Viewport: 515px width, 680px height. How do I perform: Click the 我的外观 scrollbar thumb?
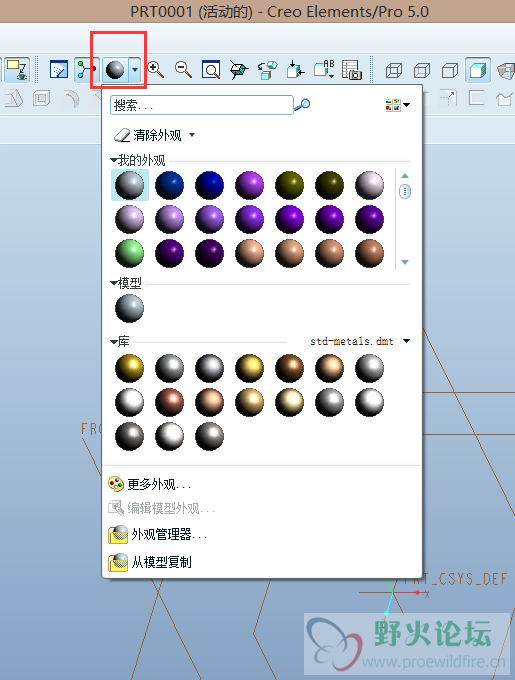pyautogui.click(x=405, y=191)
